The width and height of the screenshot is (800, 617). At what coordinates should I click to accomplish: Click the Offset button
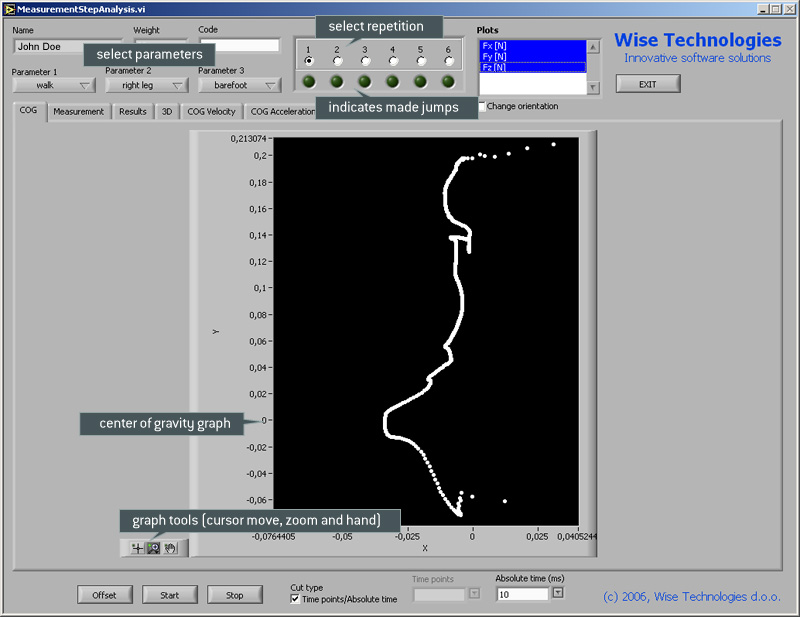click(105, 595)
